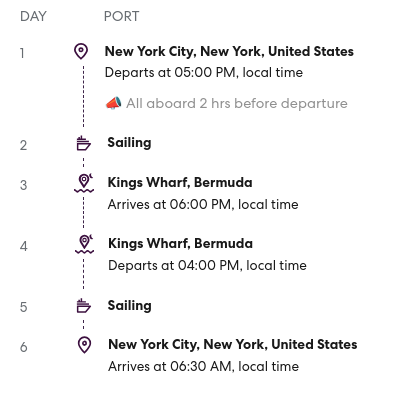Screen dimensions: 394x409
Task: Click Arrives at 06:30 AM text
Action: pos(203,366)
